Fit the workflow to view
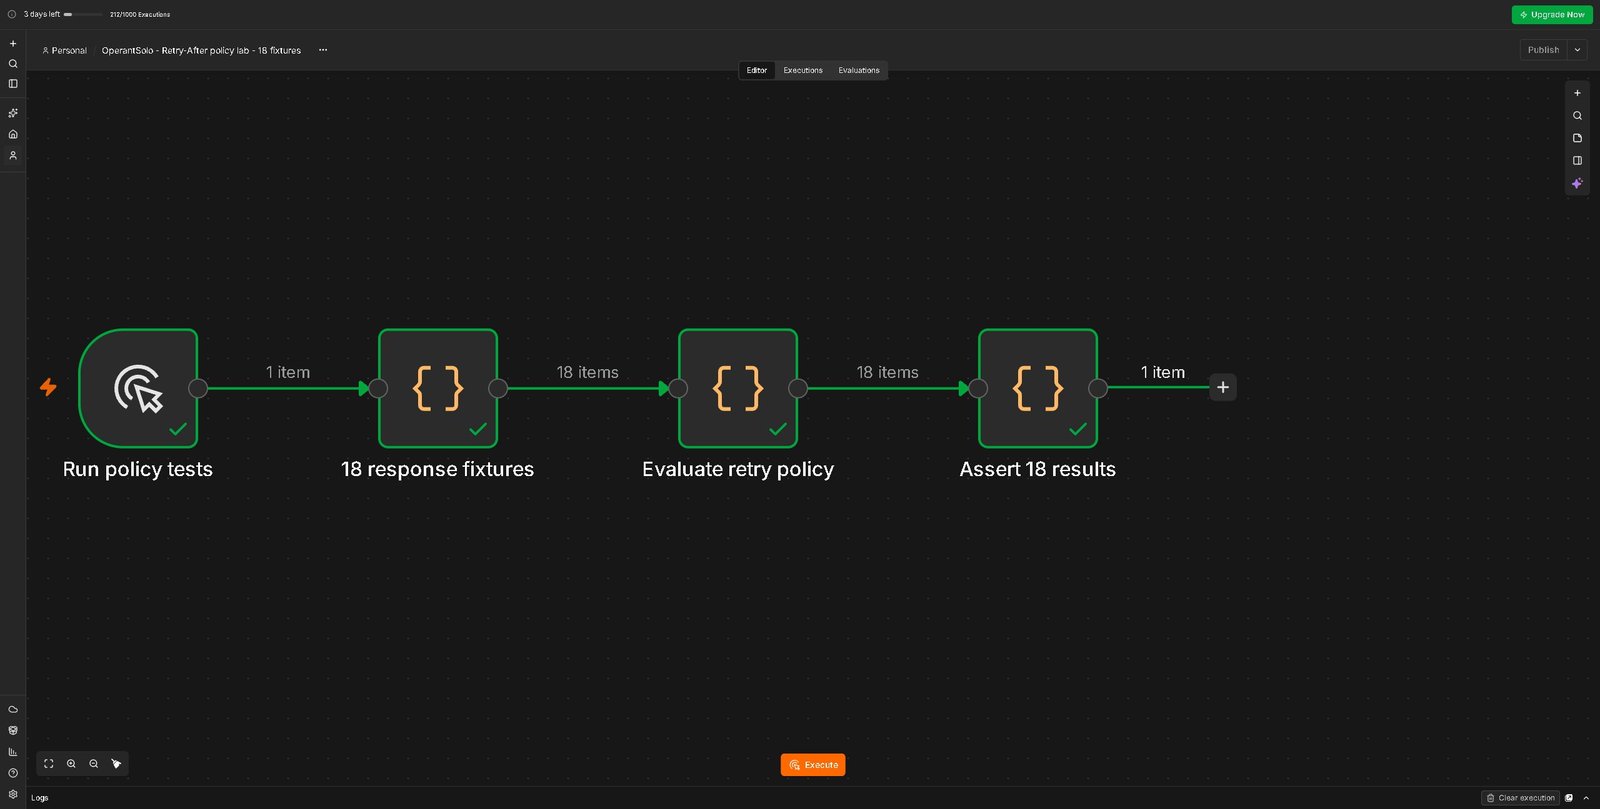This screenshot has width=1600, height=809. pyautogui.click(x=48, y=764)
